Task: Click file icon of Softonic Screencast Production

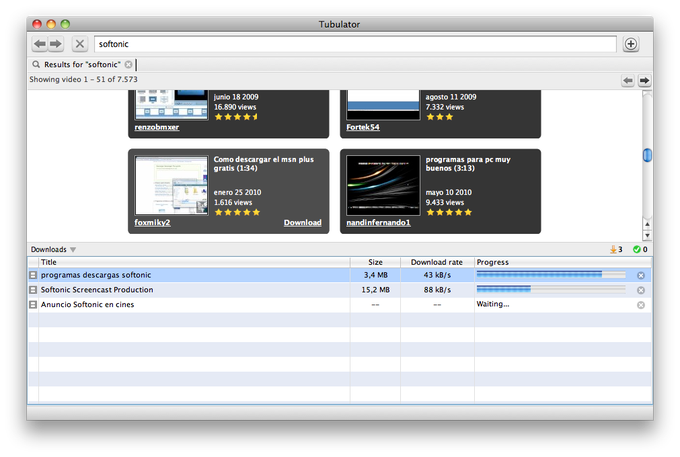Action: tap(33, 290)
